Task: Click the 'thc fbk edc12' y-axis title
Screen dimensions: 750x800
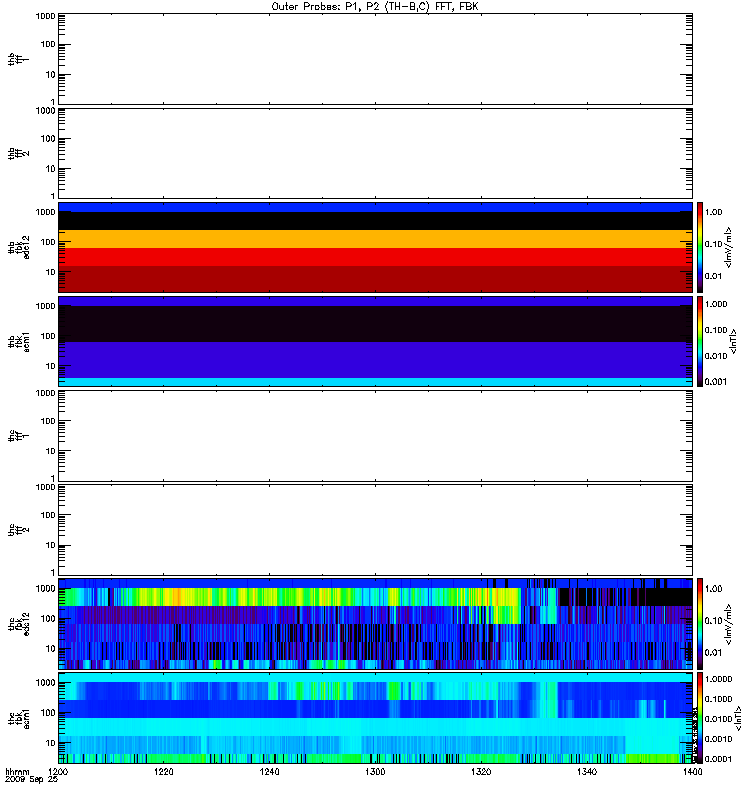Action: tap(19, 623)
